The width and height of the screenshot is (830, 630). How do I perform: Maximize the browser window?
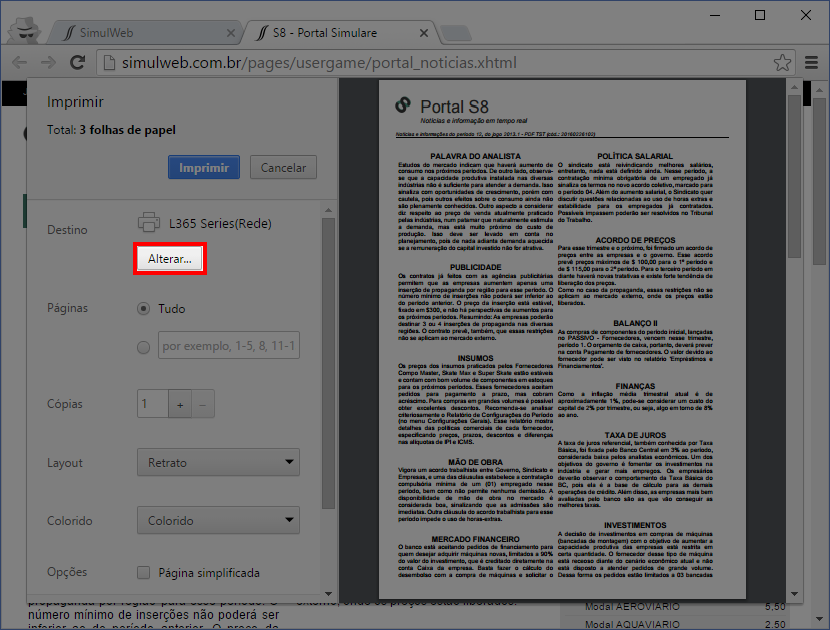click(760, 15)
